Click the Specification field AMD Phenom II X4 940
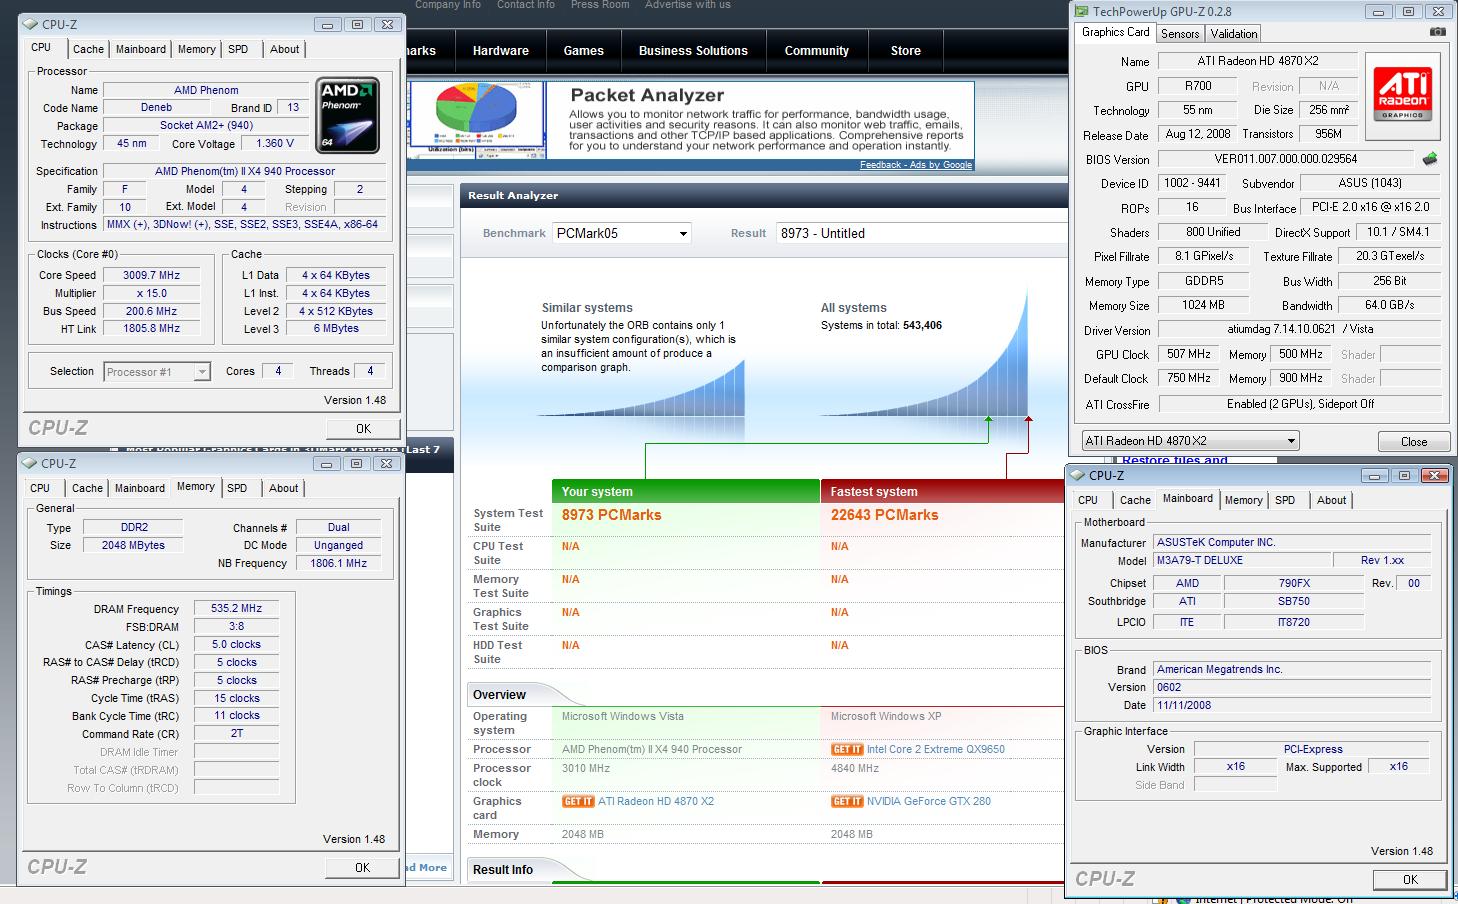The height and width of the screenshot is (904, 1458). tap(245, 171)
